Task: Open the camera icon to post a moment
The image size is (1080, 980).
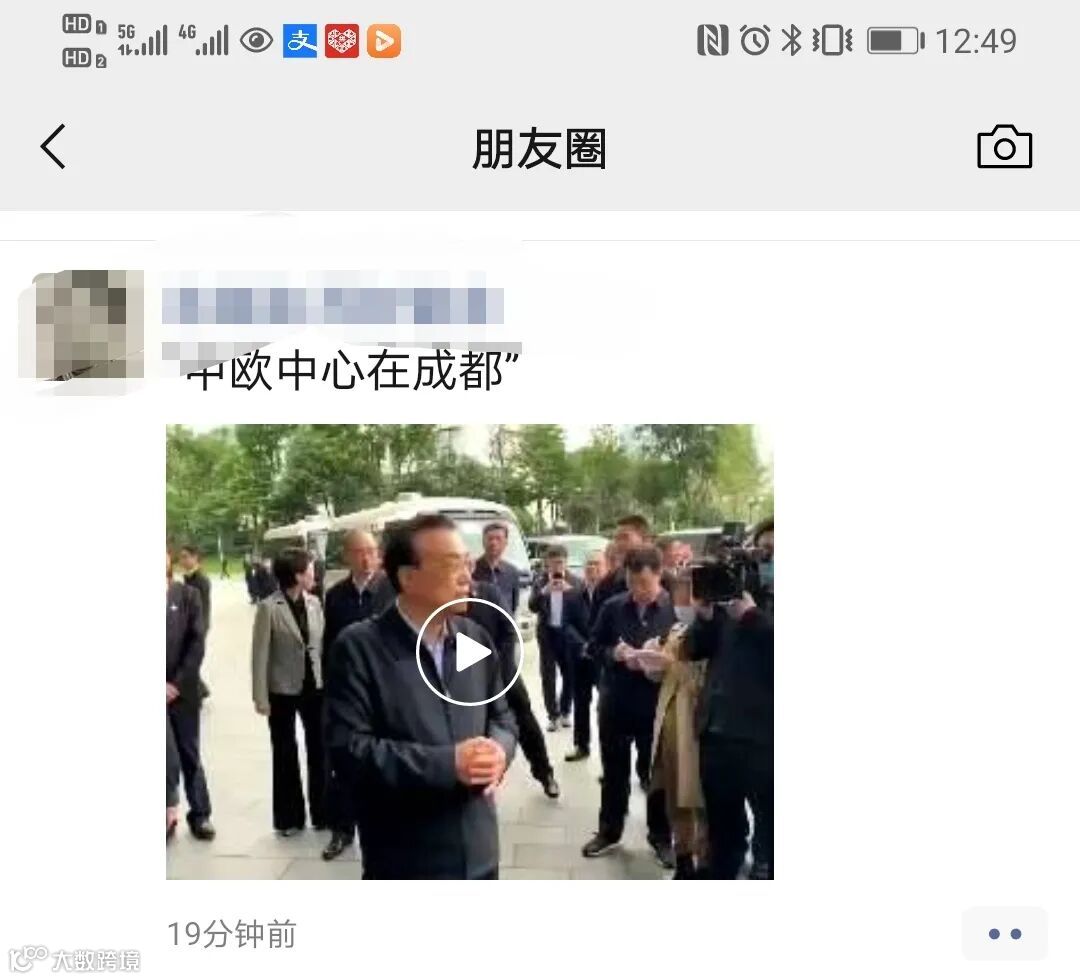Action: [1004, 147]
